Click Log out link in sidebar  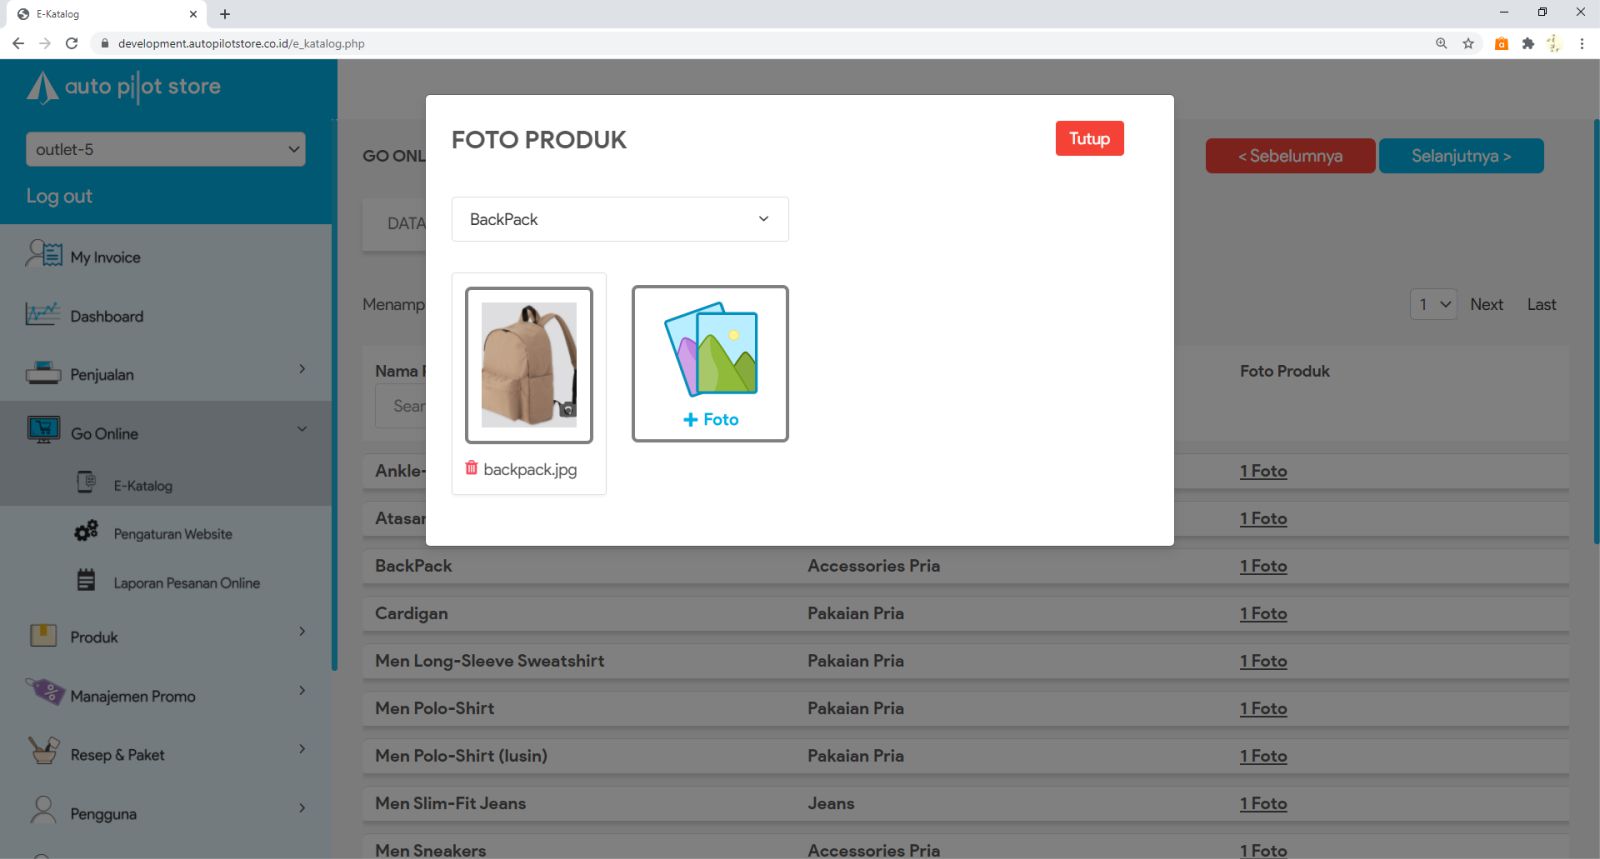[x=59, y=196]
